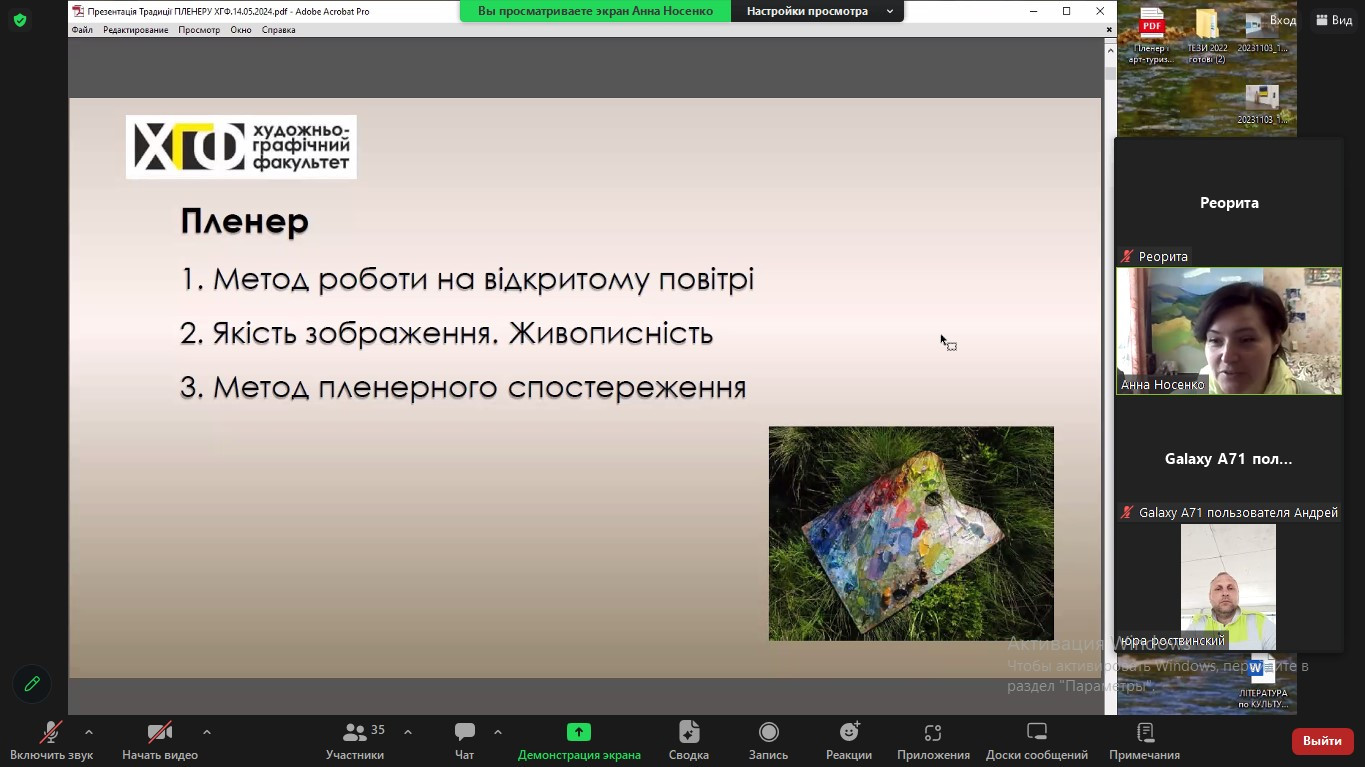
Task: Start Демонстрация экрана screen share
Action: [579, 741]
